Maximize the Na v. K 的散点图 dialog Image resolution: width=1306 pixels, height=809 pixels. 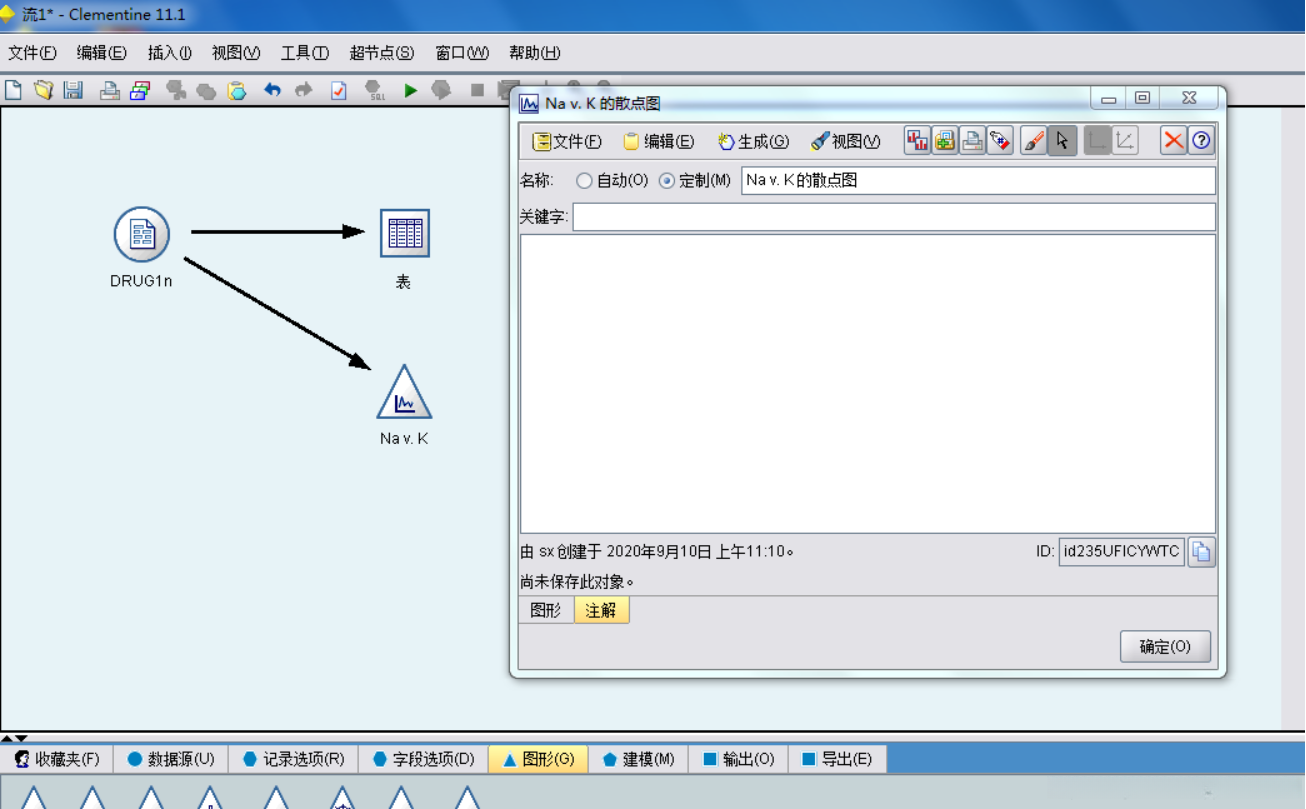click(x=1142, y=98)
